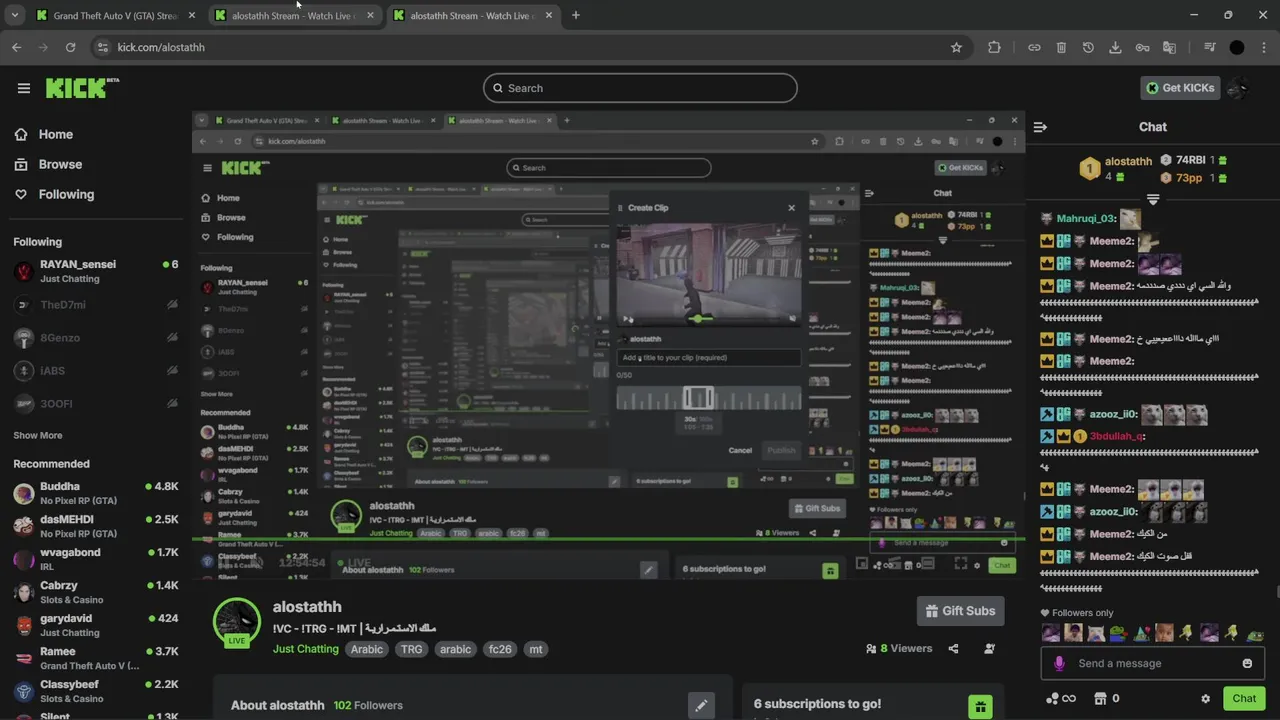Go to Home in the sidebar
The height and width of the screenshot is (720, 1280).
coord(44,134)
